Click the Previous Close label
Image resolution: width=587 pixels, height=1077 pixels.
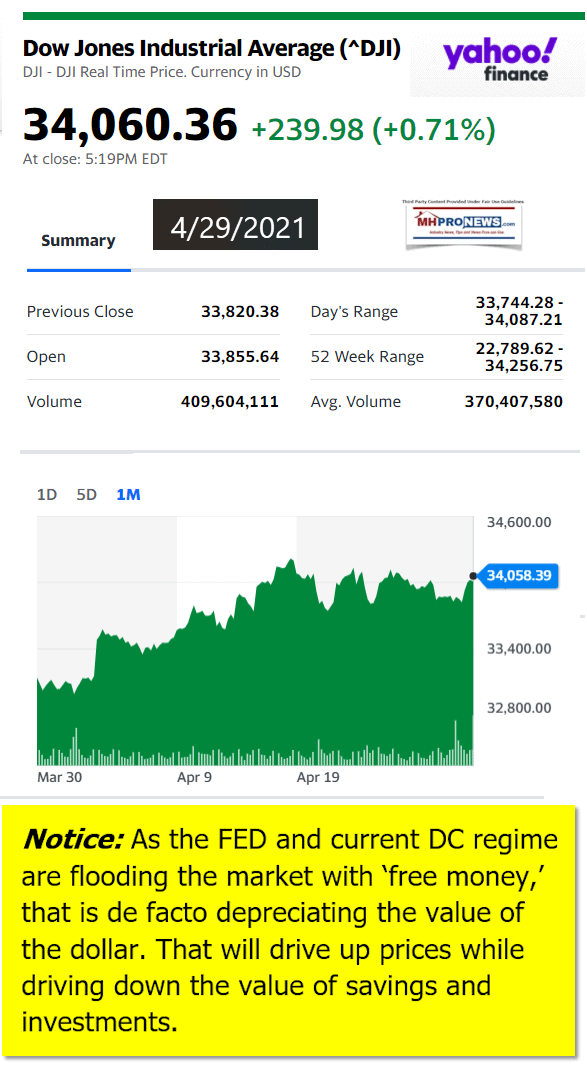pyautogui.click(x=80, y=312)
